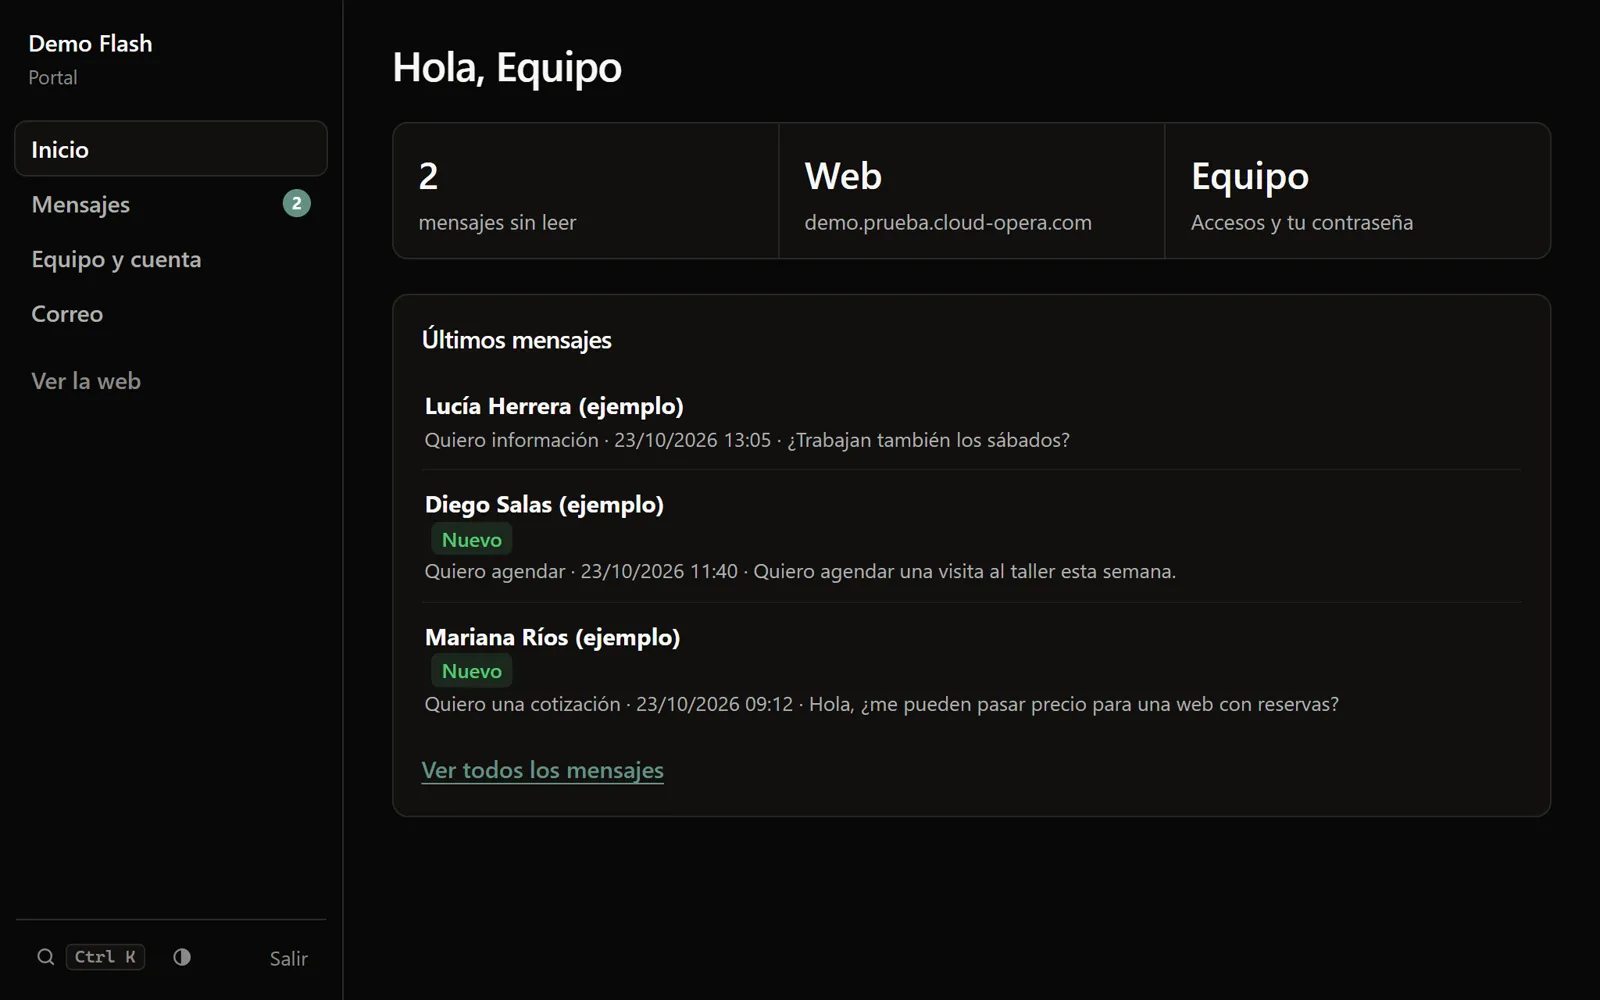Image resolution: width=1600 pixels, height=1000 pixels.
Task: Go to Mensajes in sidebar
Action: [171, 204]
